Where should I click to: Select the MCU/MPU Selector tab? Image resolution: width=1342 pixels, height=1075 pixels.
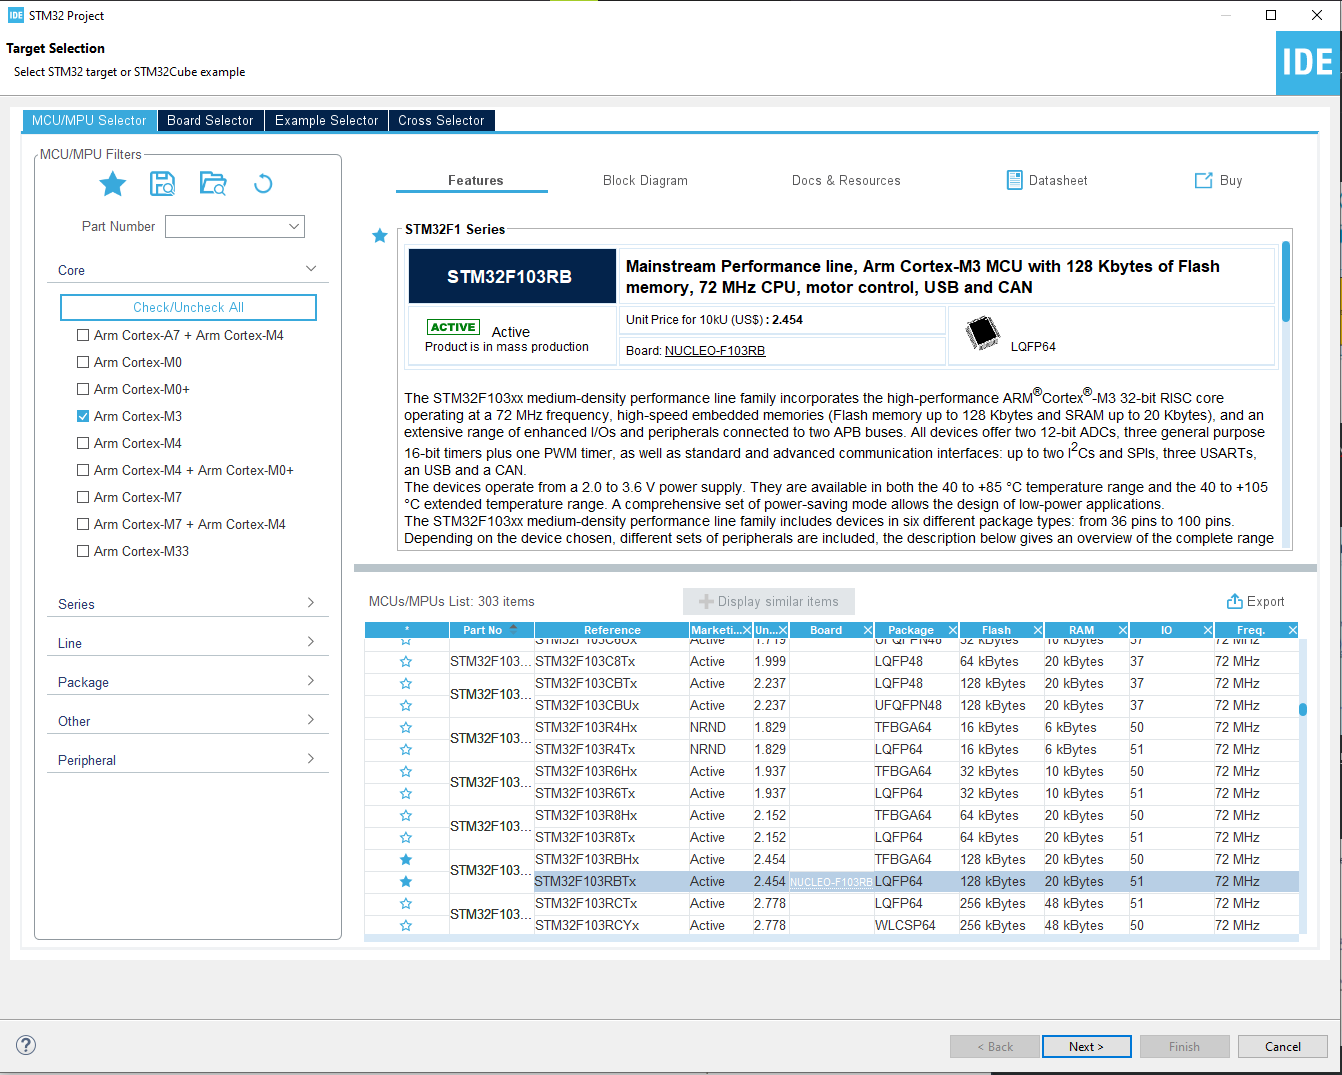89,120
